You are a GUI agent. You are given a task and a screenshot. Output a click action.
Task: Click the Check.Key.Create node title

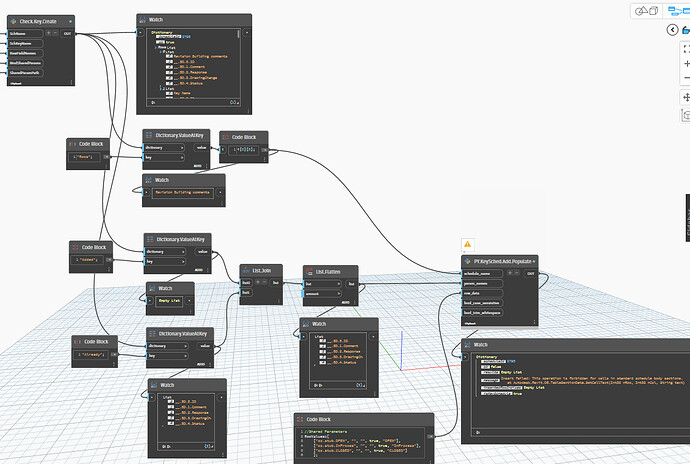click(40, 22)
